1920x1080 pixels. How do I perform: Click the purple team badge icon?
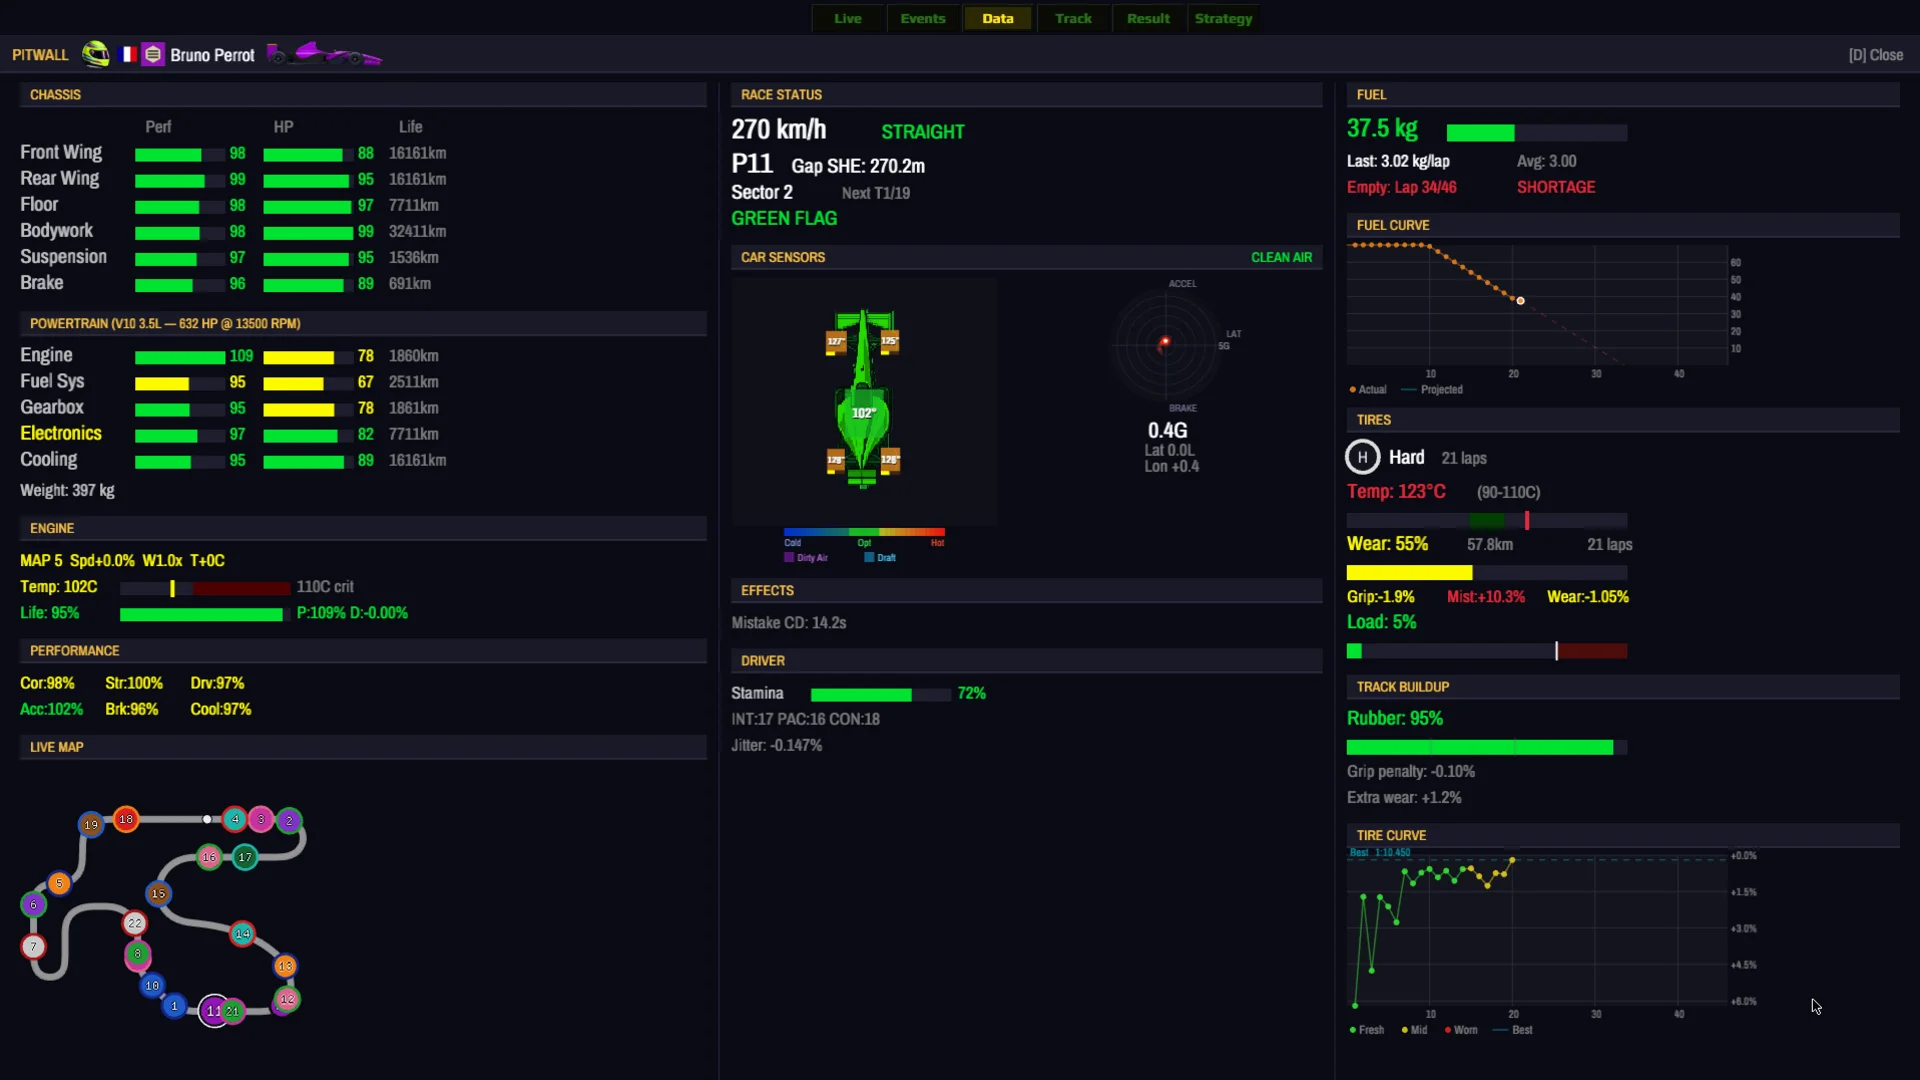coord(153,54)
